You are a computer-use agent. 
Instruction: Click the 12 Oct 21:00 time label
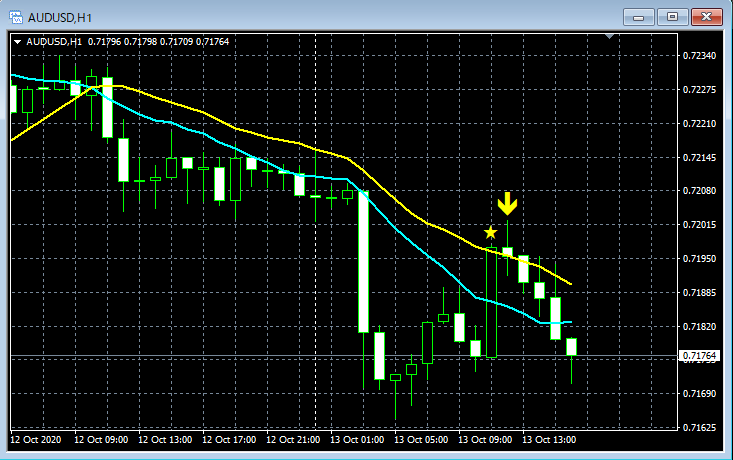(293, 440)
